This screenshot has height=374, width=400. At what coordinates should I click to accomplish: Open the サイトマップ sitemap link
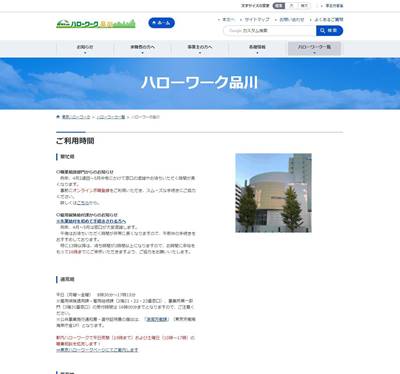(257, 20)
